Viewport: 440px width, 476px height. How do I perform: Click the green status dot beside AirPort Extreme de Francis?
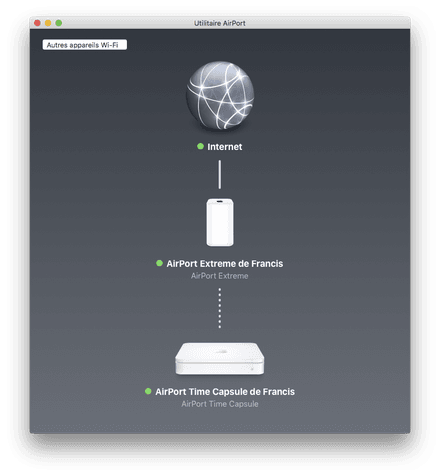point(159,263)
